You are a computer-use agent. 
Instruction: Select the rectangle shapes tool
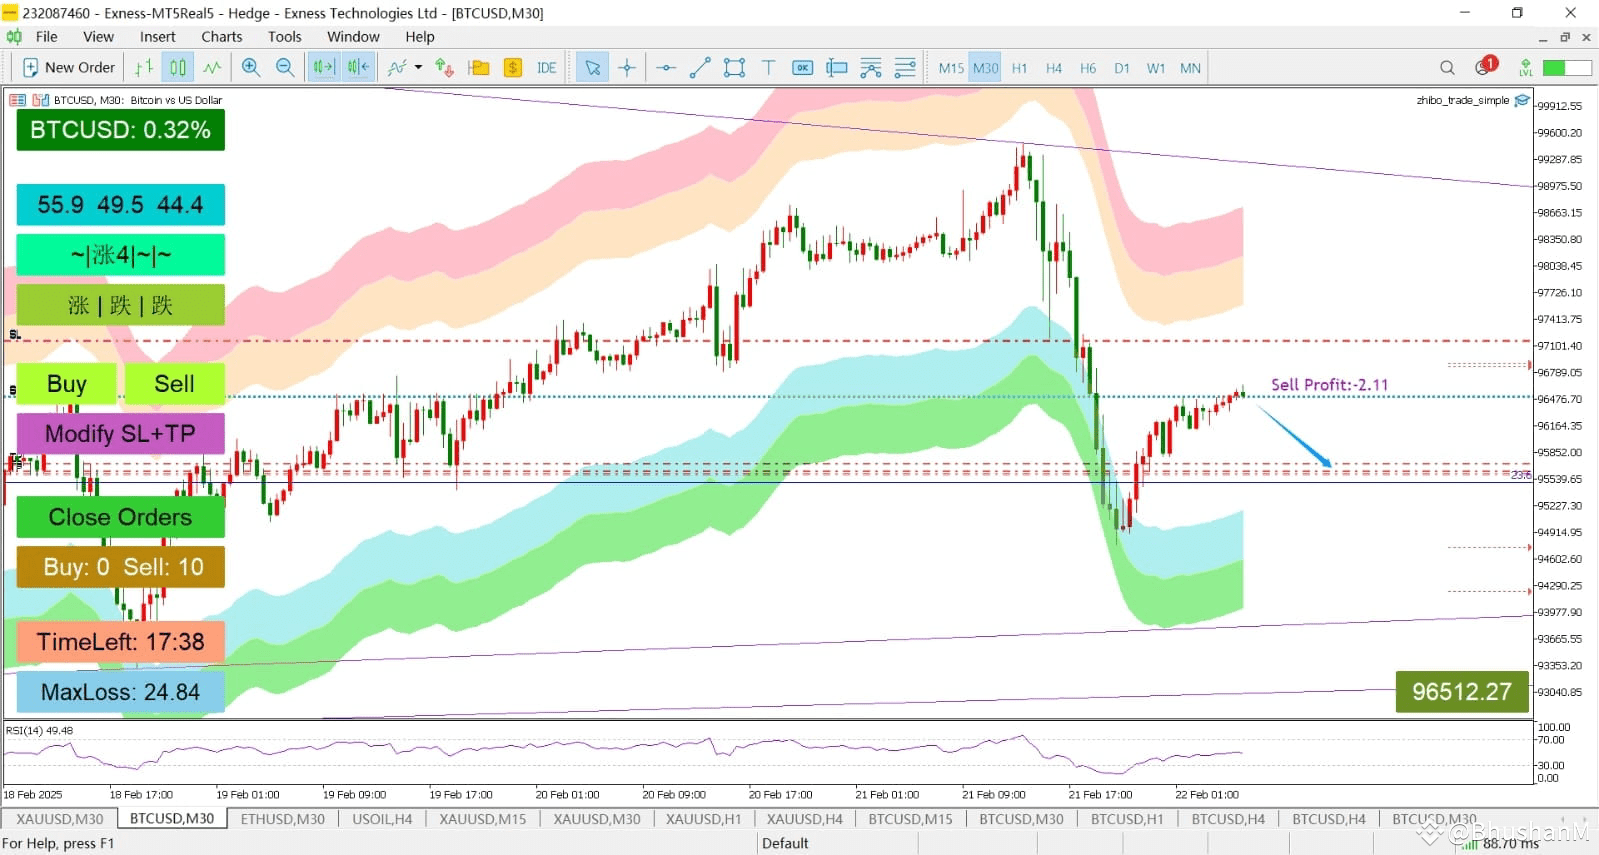tap(734, 68)
